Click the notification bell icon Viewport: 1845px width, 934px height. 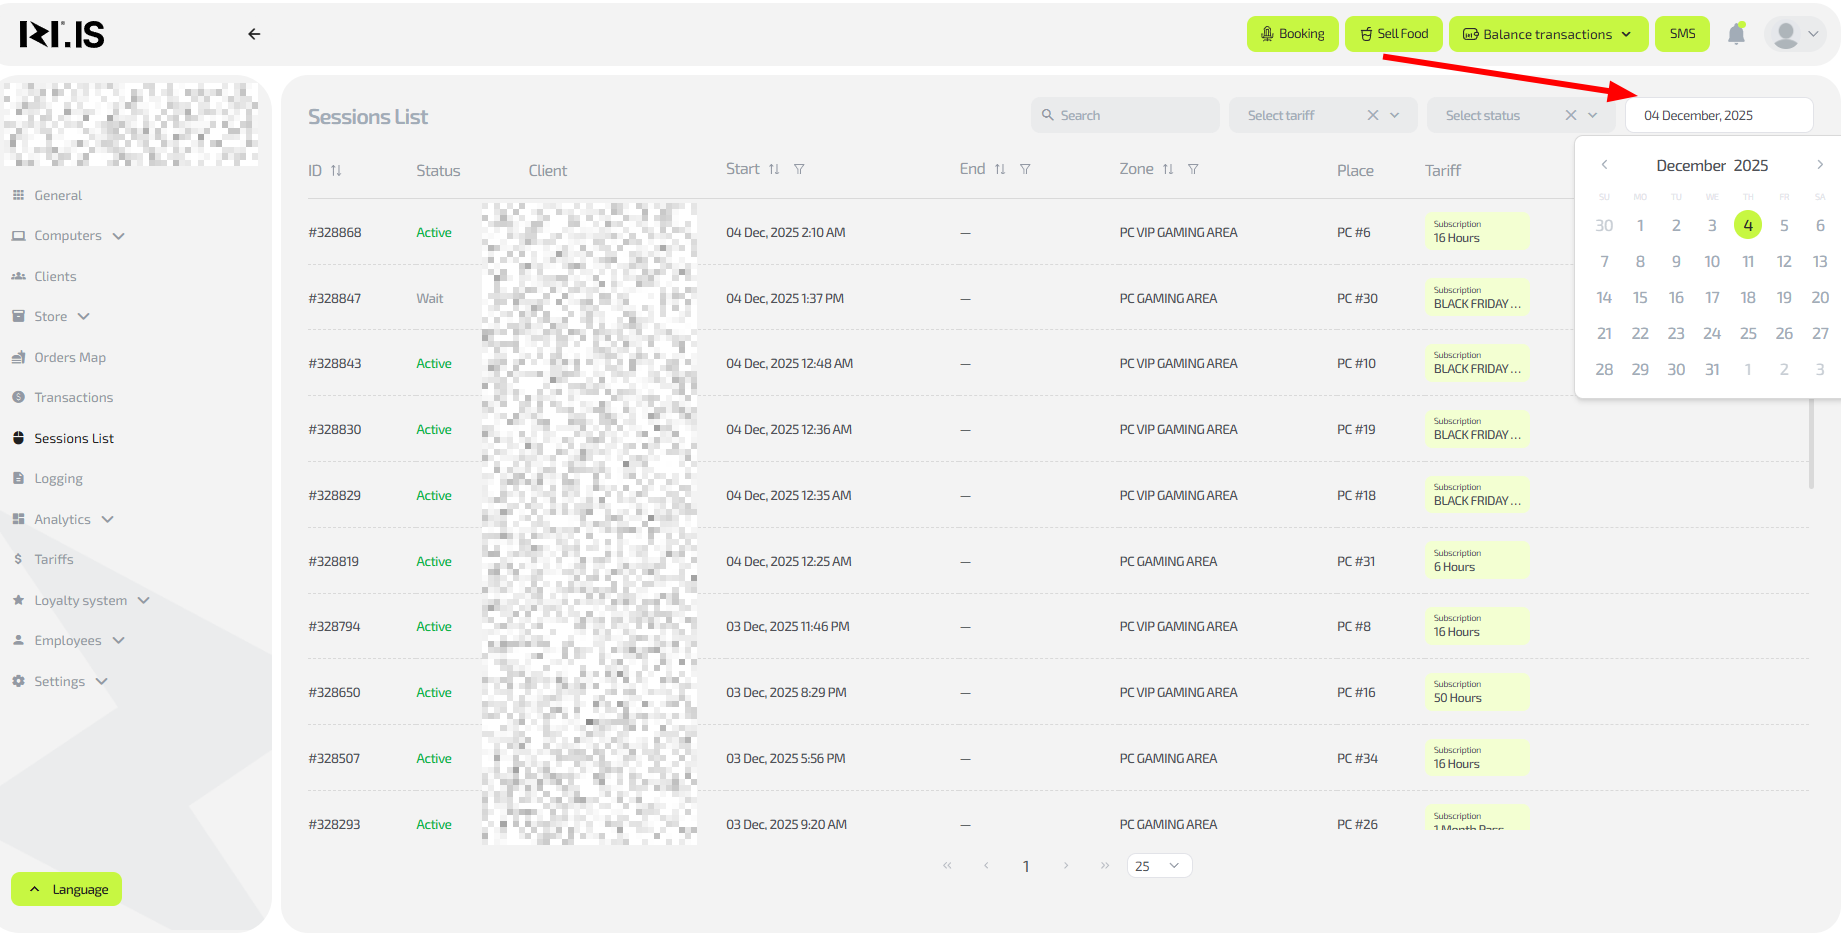point(1736,34)
